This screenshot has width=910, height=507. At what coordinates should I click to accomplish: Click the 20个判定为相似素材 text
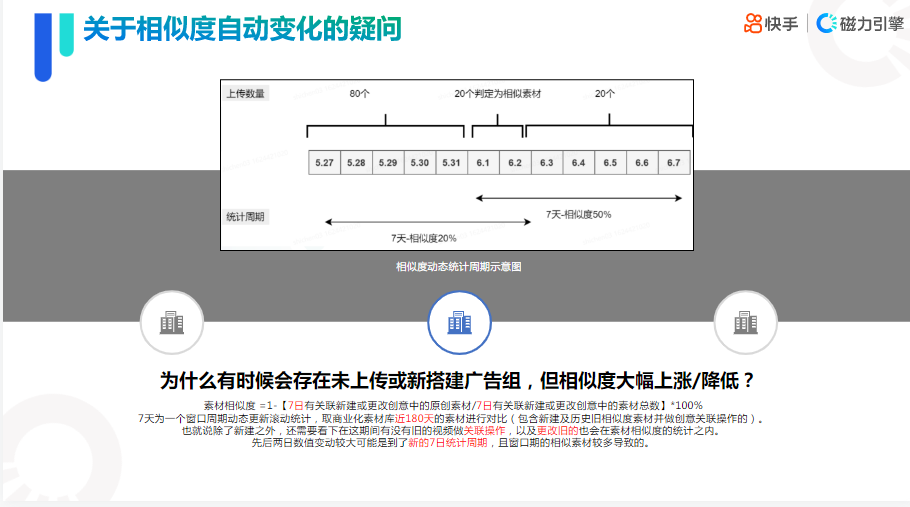[x=497, y=93]
